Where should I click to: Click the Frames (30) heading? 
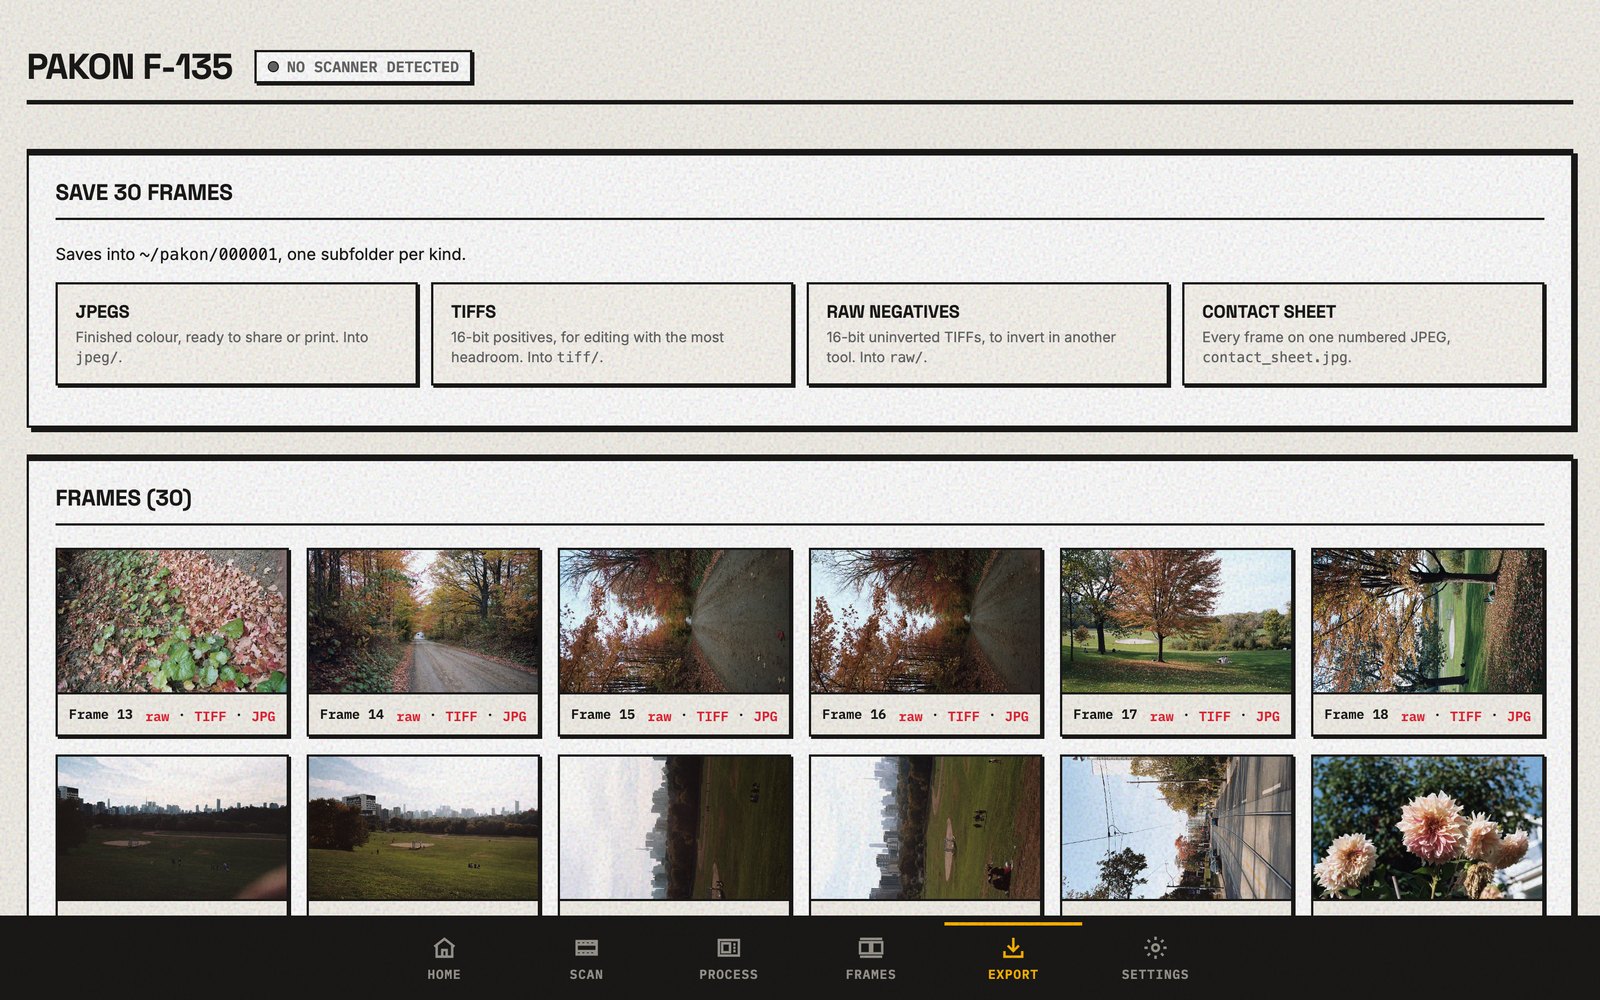123,498
